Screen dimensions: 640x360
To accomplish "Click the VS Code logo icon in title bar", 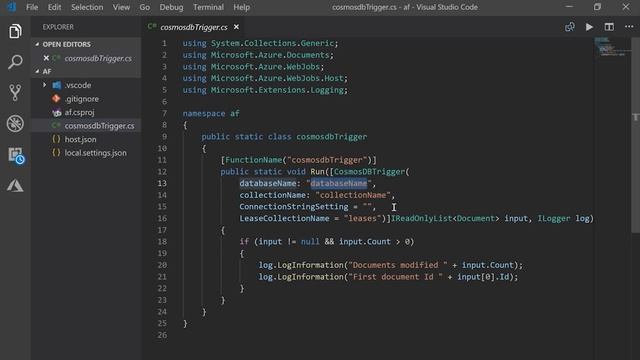I will tap(11, 7).
